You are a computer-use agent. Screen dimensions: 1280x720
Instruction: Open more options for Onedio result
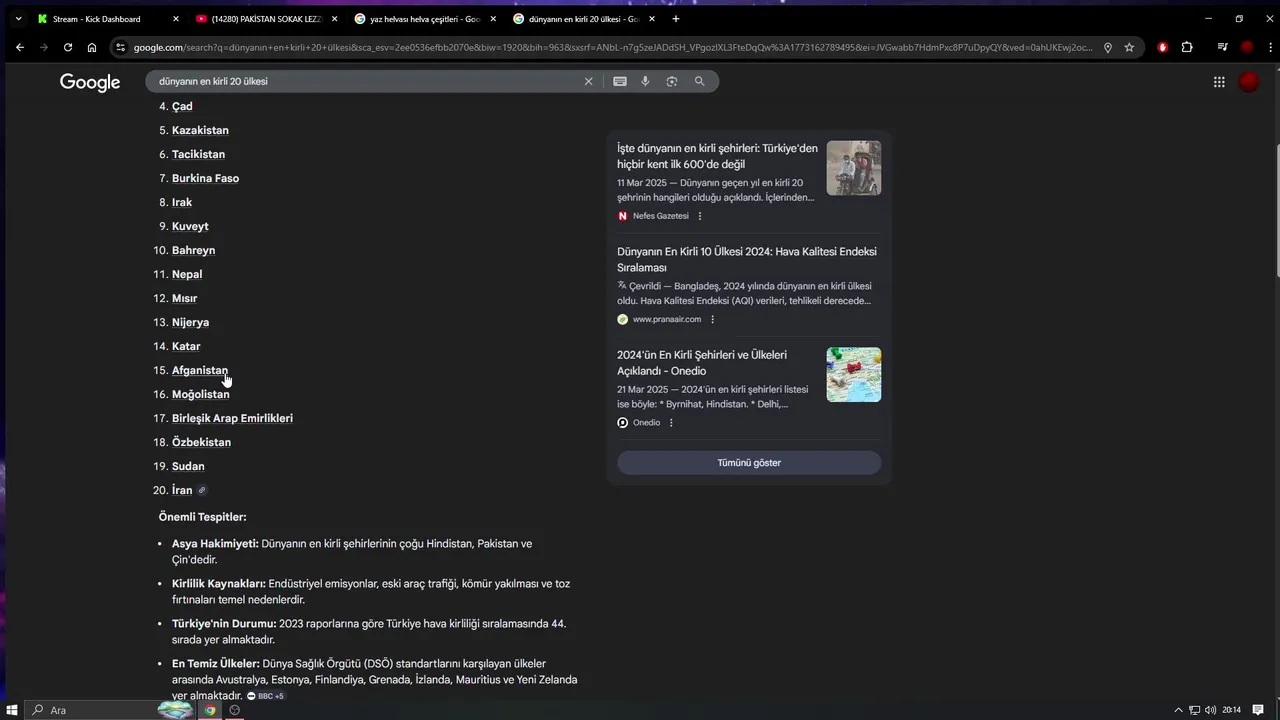point(671,423)
